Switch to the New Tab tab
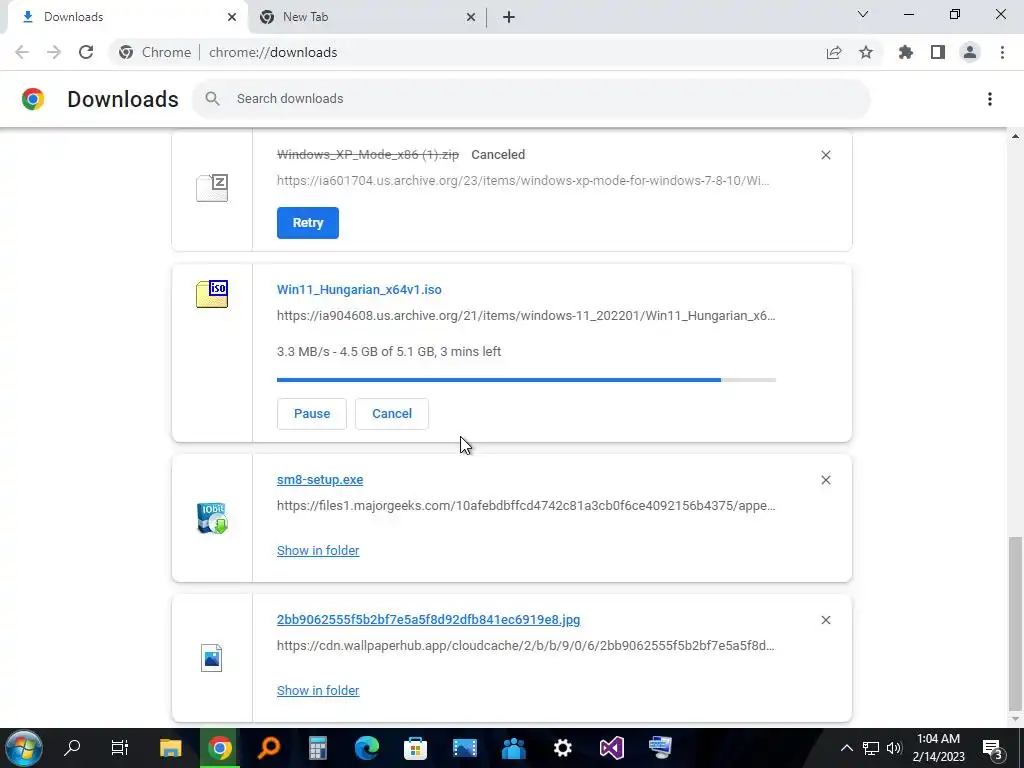This screenshot has height=768, width=1024. click(x=366, y=17)
